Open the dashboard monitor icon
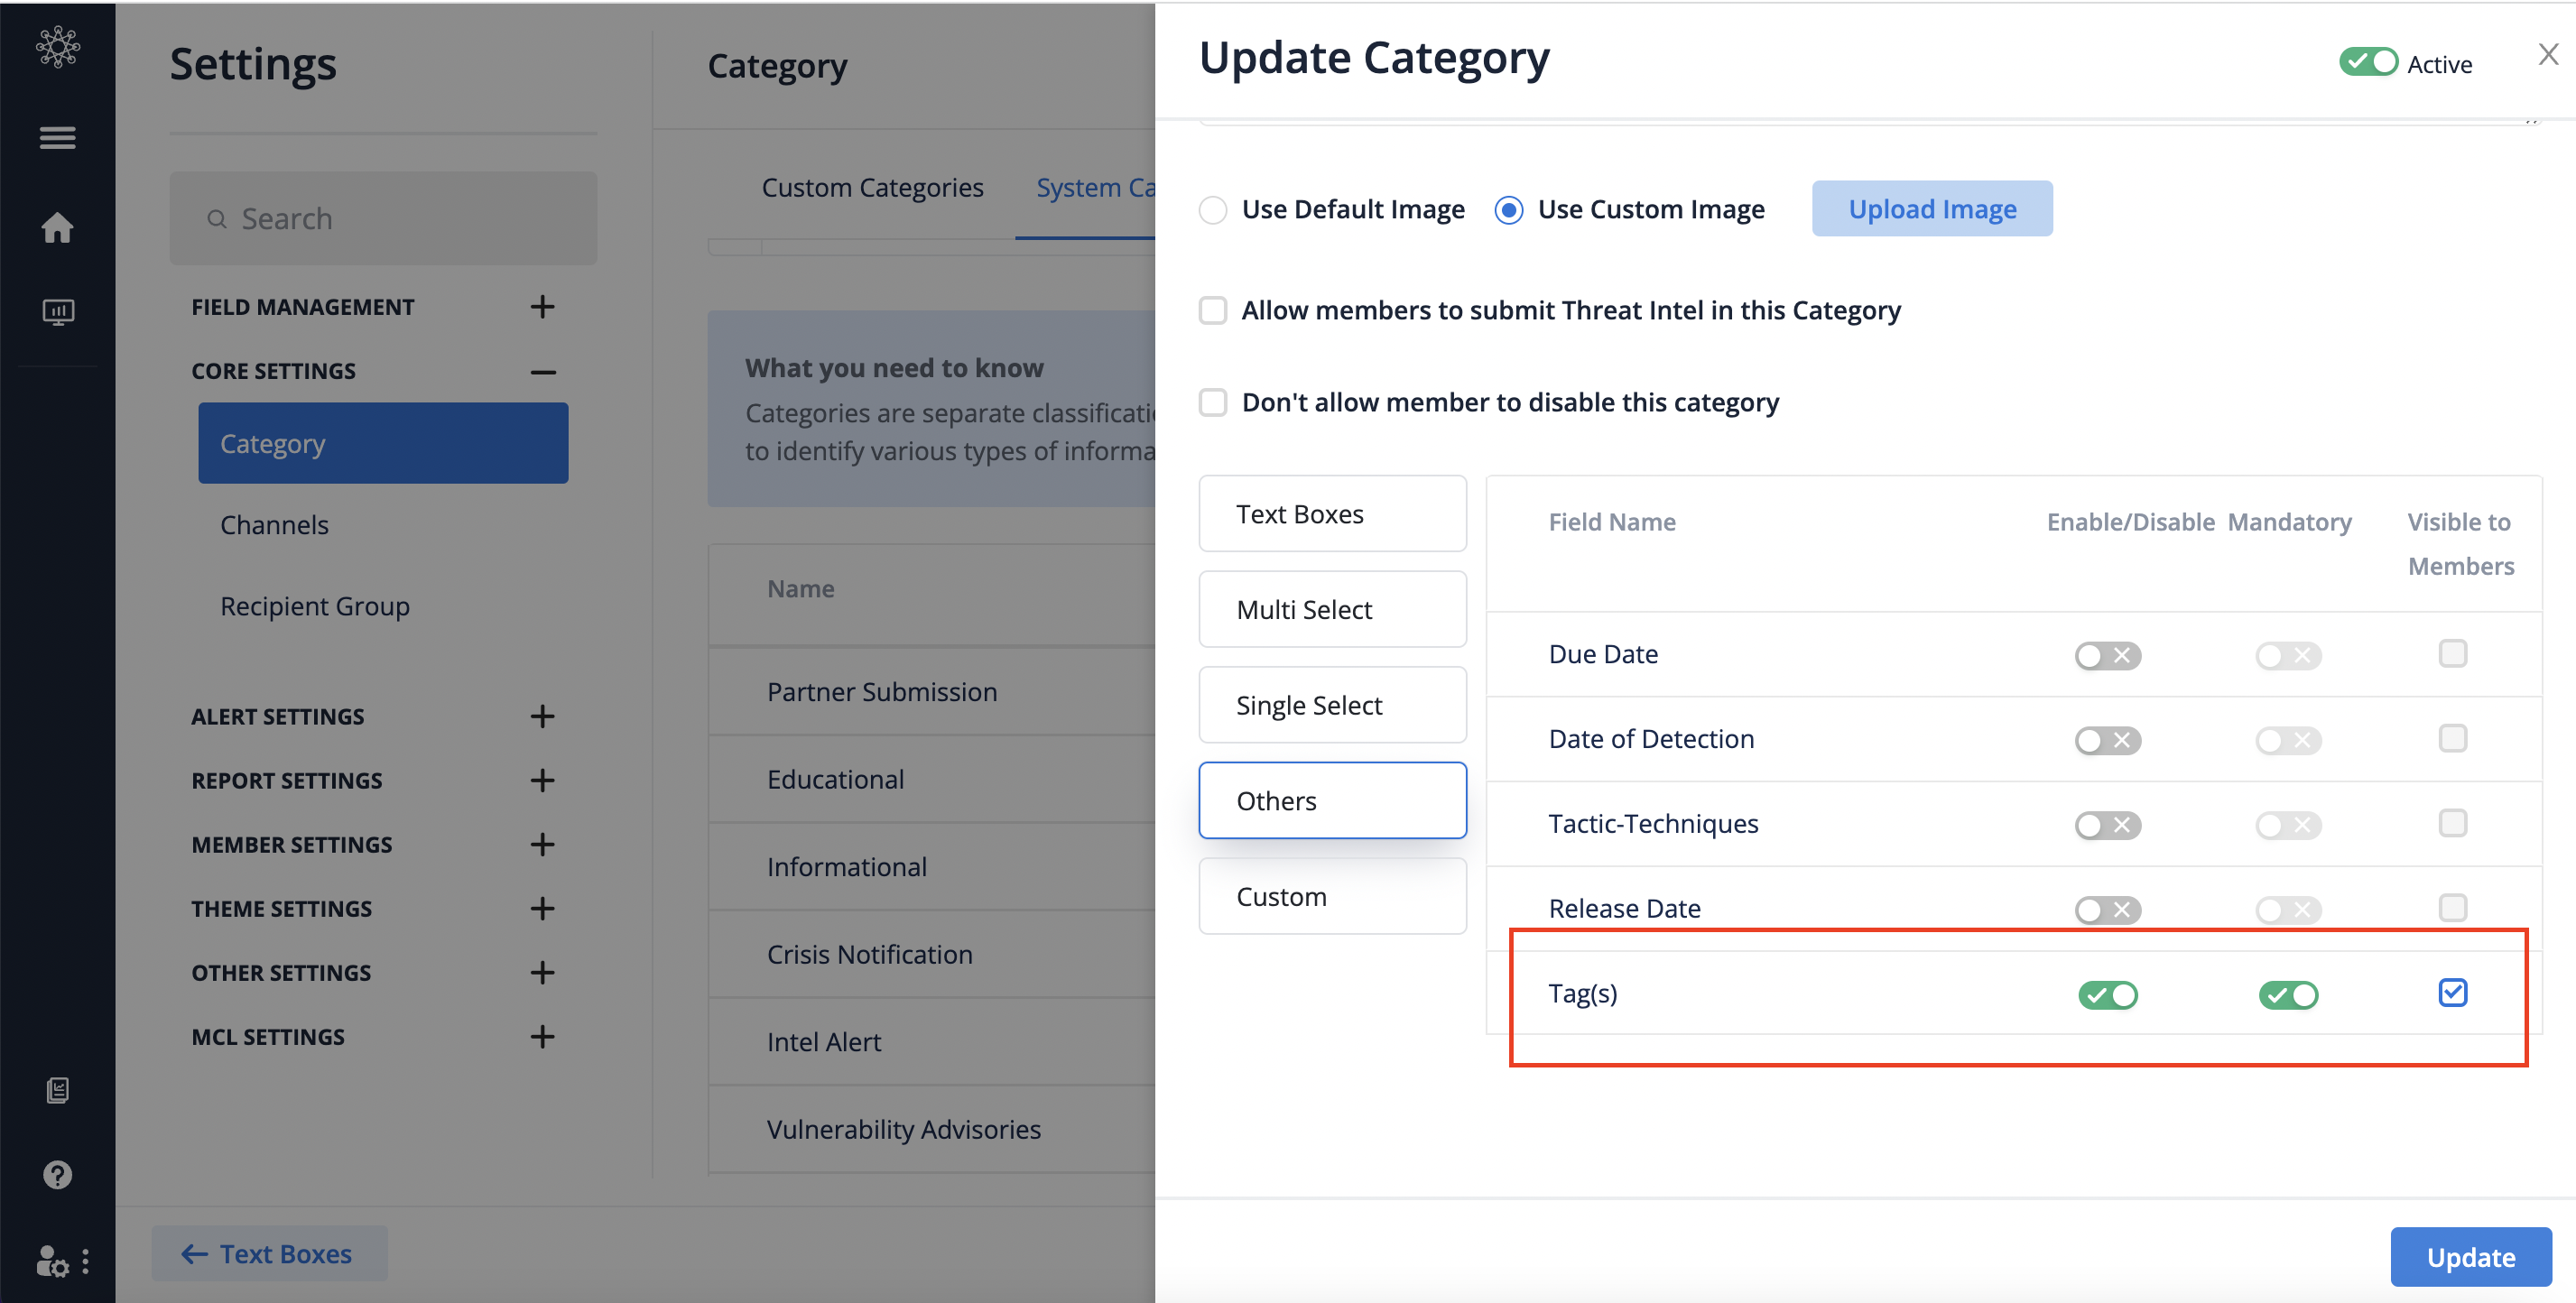Viewport: 2576px width, 1303px height. pos(57,312)
